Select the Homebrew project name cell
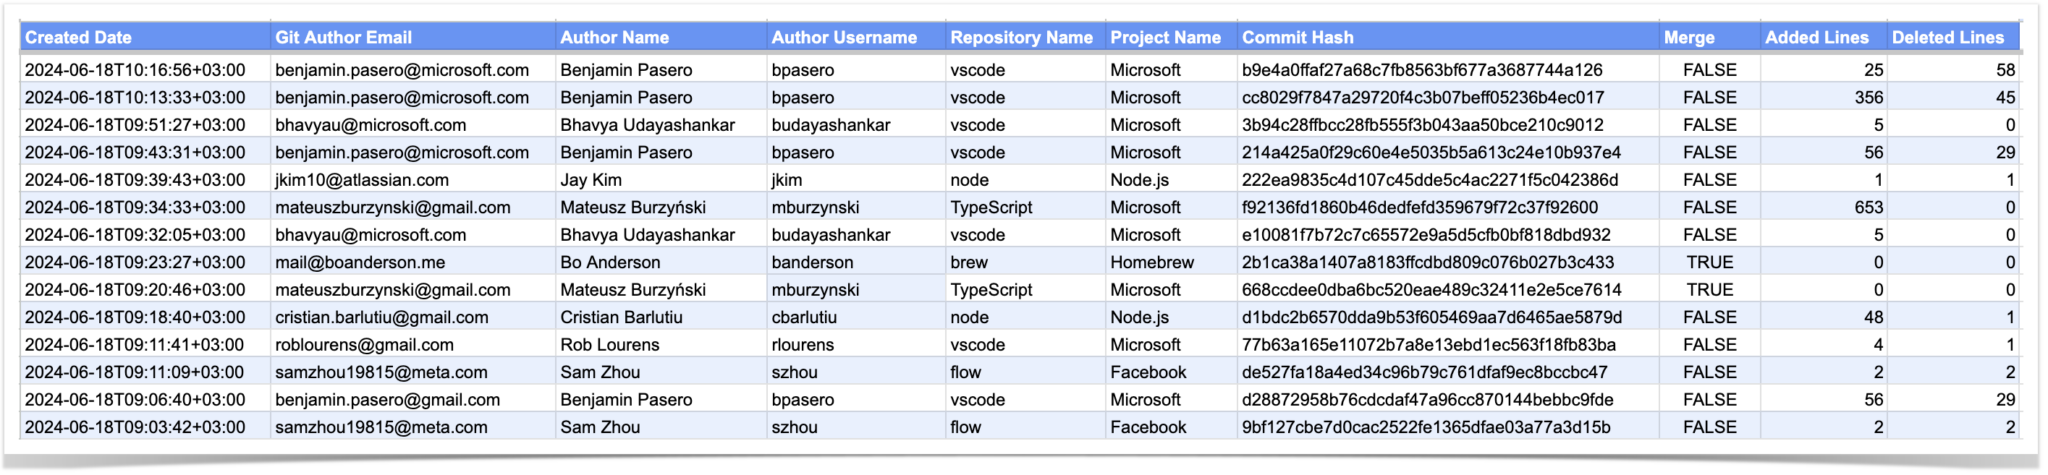The height and width of the screenshot is (475, 2048). click(x=1171, y=262)
